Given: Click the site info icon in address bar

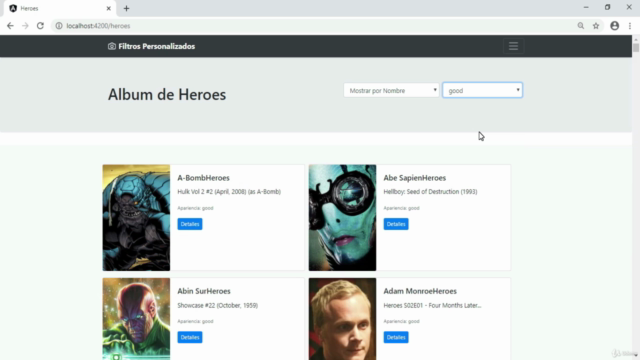Looking at the screenshot, I should [x=59, y=26].
